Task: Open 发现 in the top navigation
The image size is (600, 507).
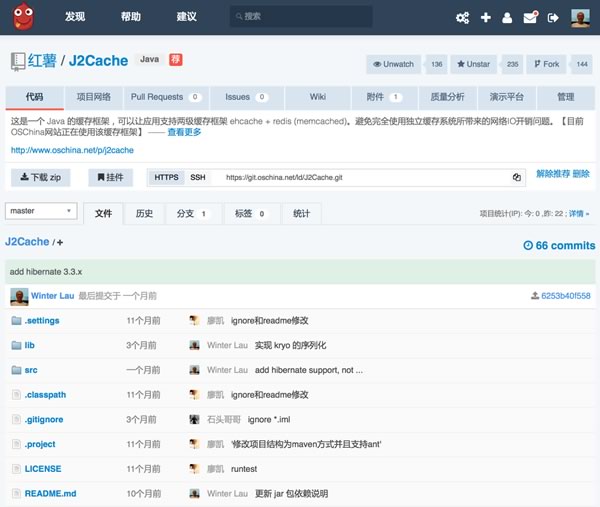Action: click(75, 17)
